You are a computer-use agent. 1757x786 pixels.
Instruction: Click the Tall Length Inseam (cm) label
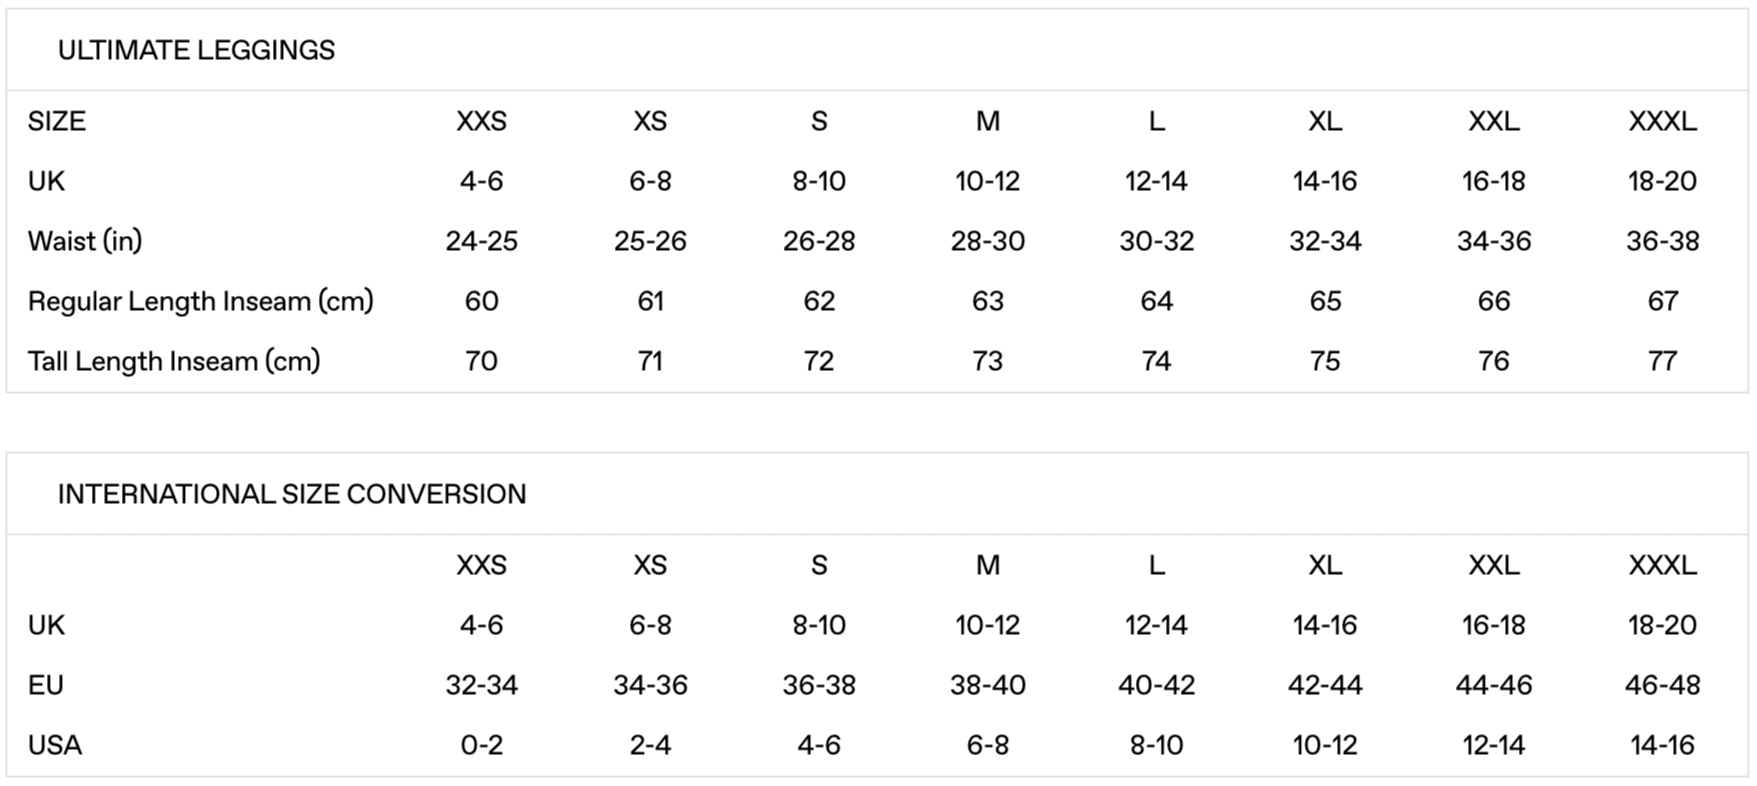(174, 361)
